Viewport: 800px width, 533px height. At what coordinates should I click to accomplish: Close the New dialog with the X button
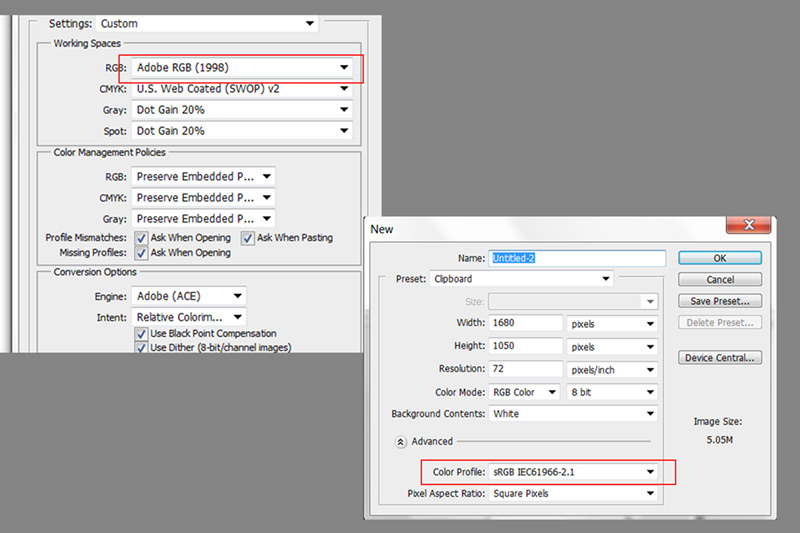pyautogui.click(x=748, y=225)
